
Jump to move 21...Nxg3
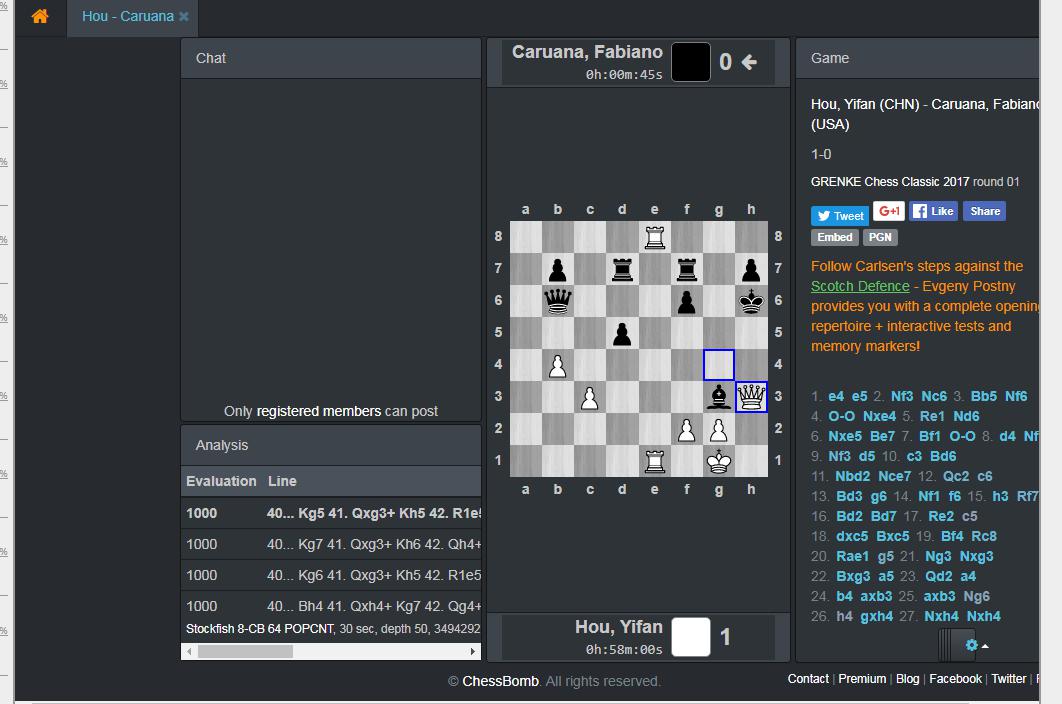tap(977, 556)
